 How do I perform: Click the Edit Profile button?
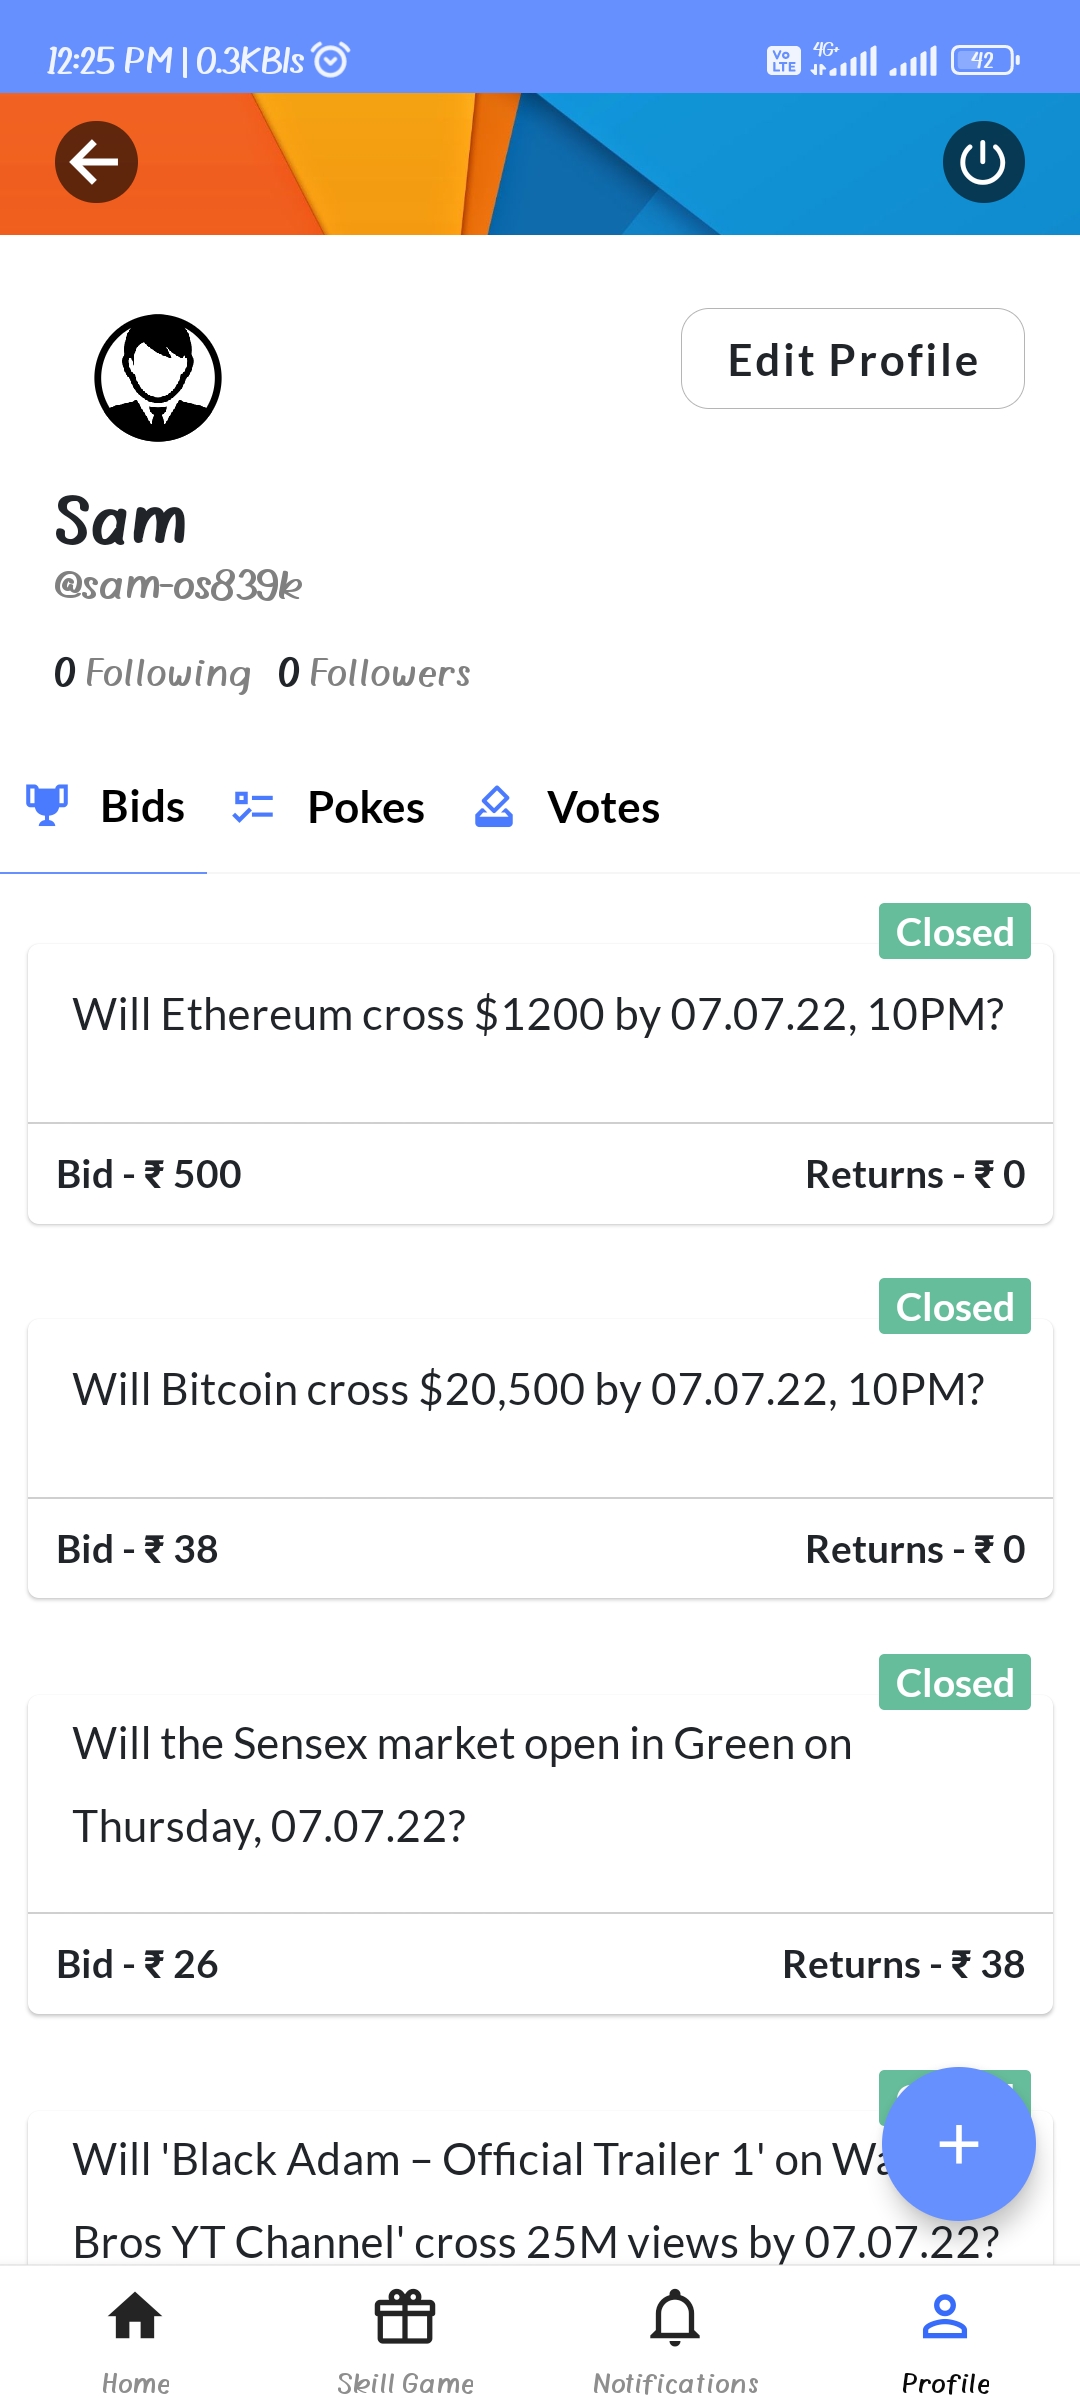pyautogui.click(x=852, y=359)
